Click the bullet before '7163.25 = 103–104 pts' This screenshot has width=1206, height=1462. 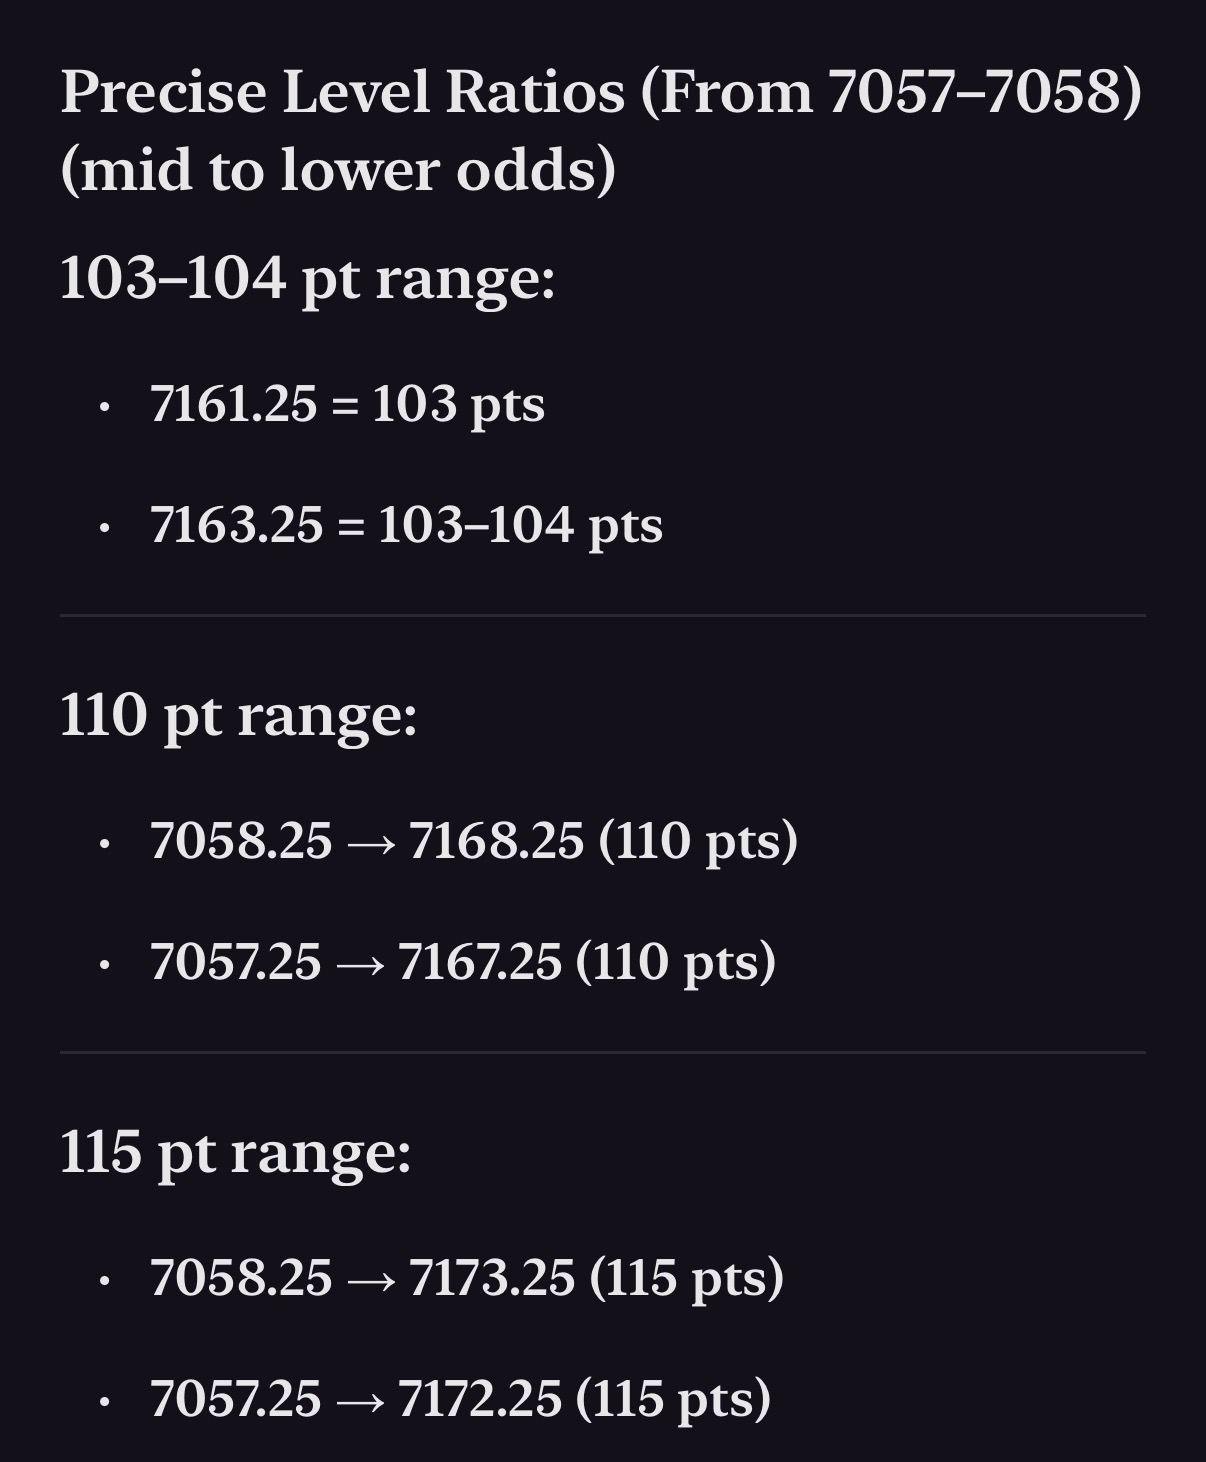[x=104, y=528]
